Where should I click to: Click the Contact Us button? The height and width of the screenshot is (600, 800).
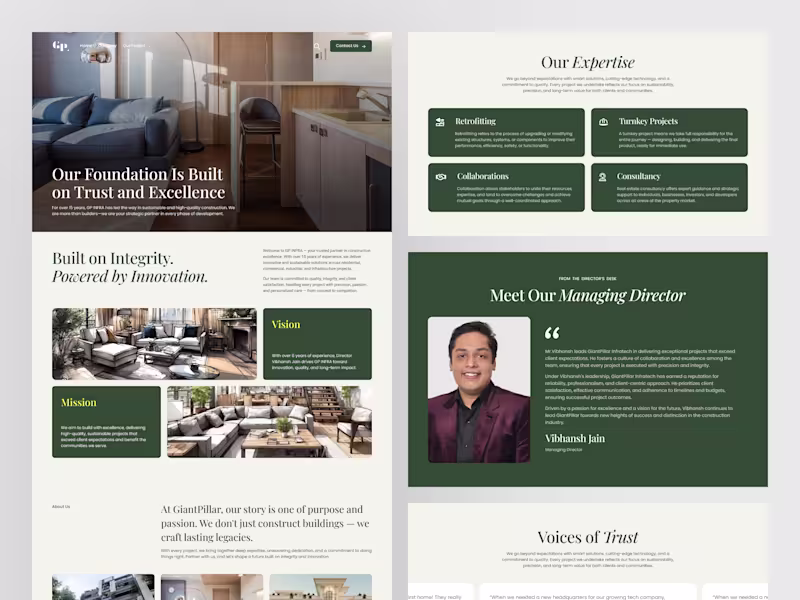351,46
